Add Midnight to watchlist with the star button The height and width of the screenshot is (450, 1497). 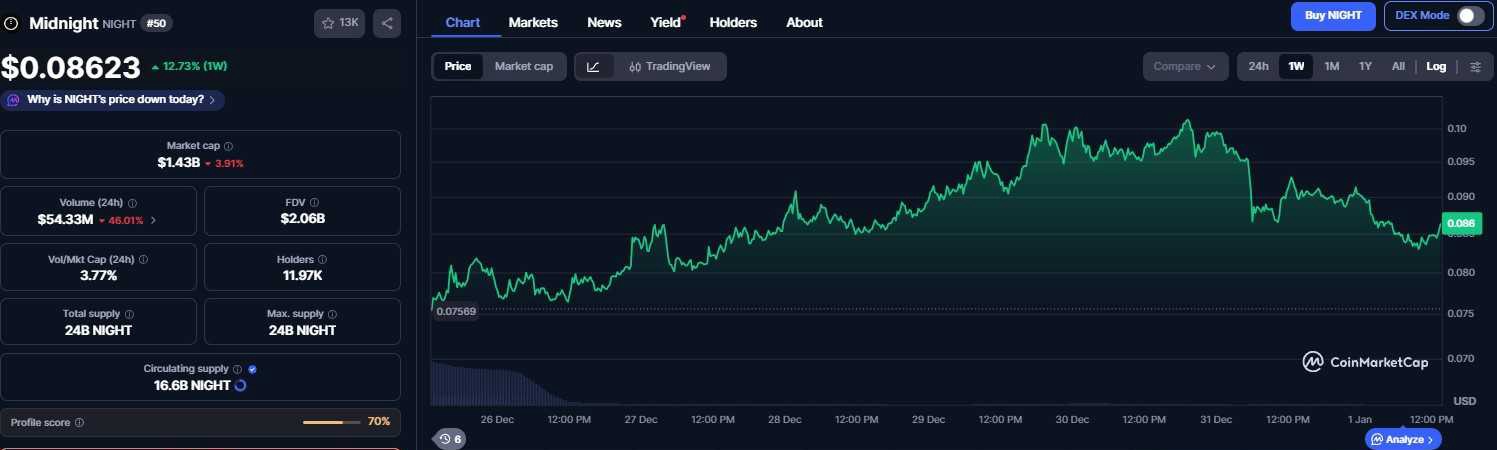(339, 22)
